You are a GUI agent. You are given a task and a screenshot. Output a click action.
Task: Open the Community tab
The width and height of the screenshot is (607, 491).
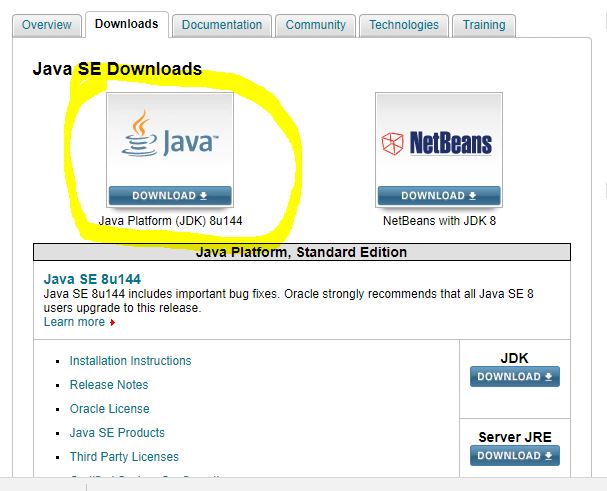click(316, 25)
